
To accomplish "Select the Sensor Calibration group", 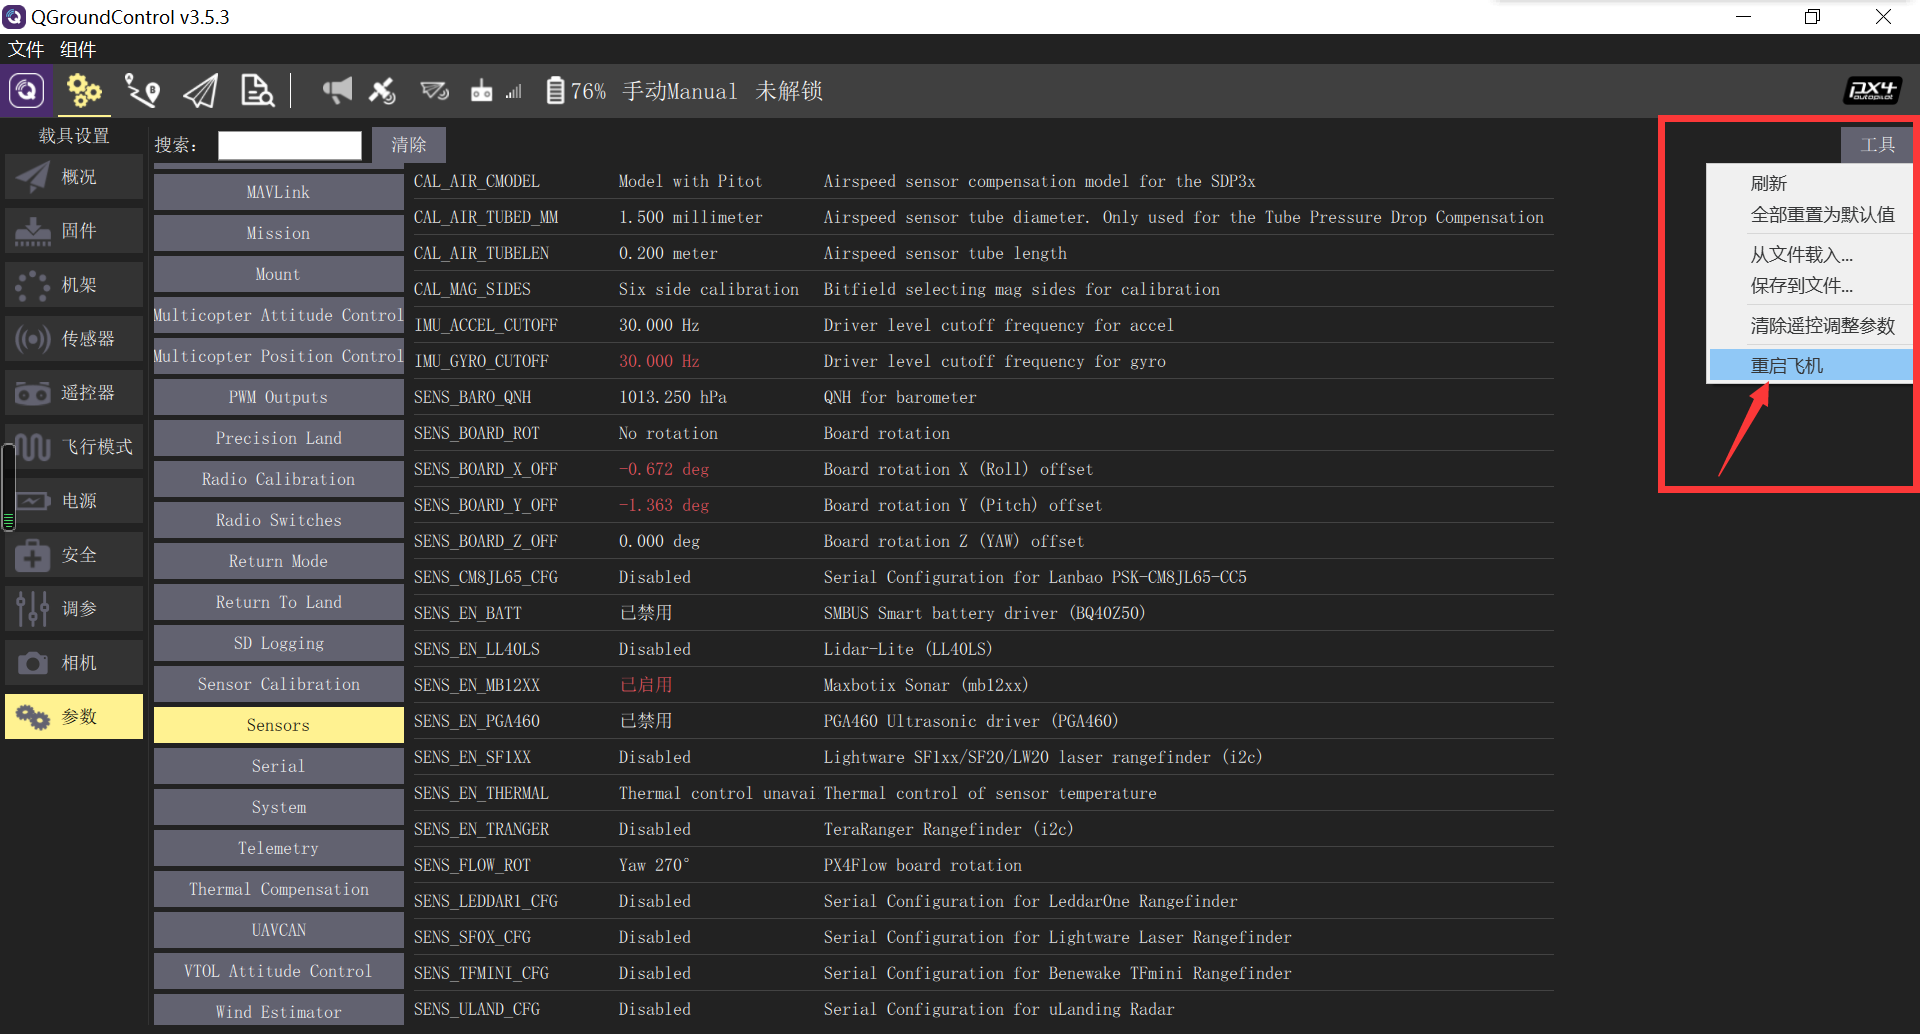I will tap(278, 684).
